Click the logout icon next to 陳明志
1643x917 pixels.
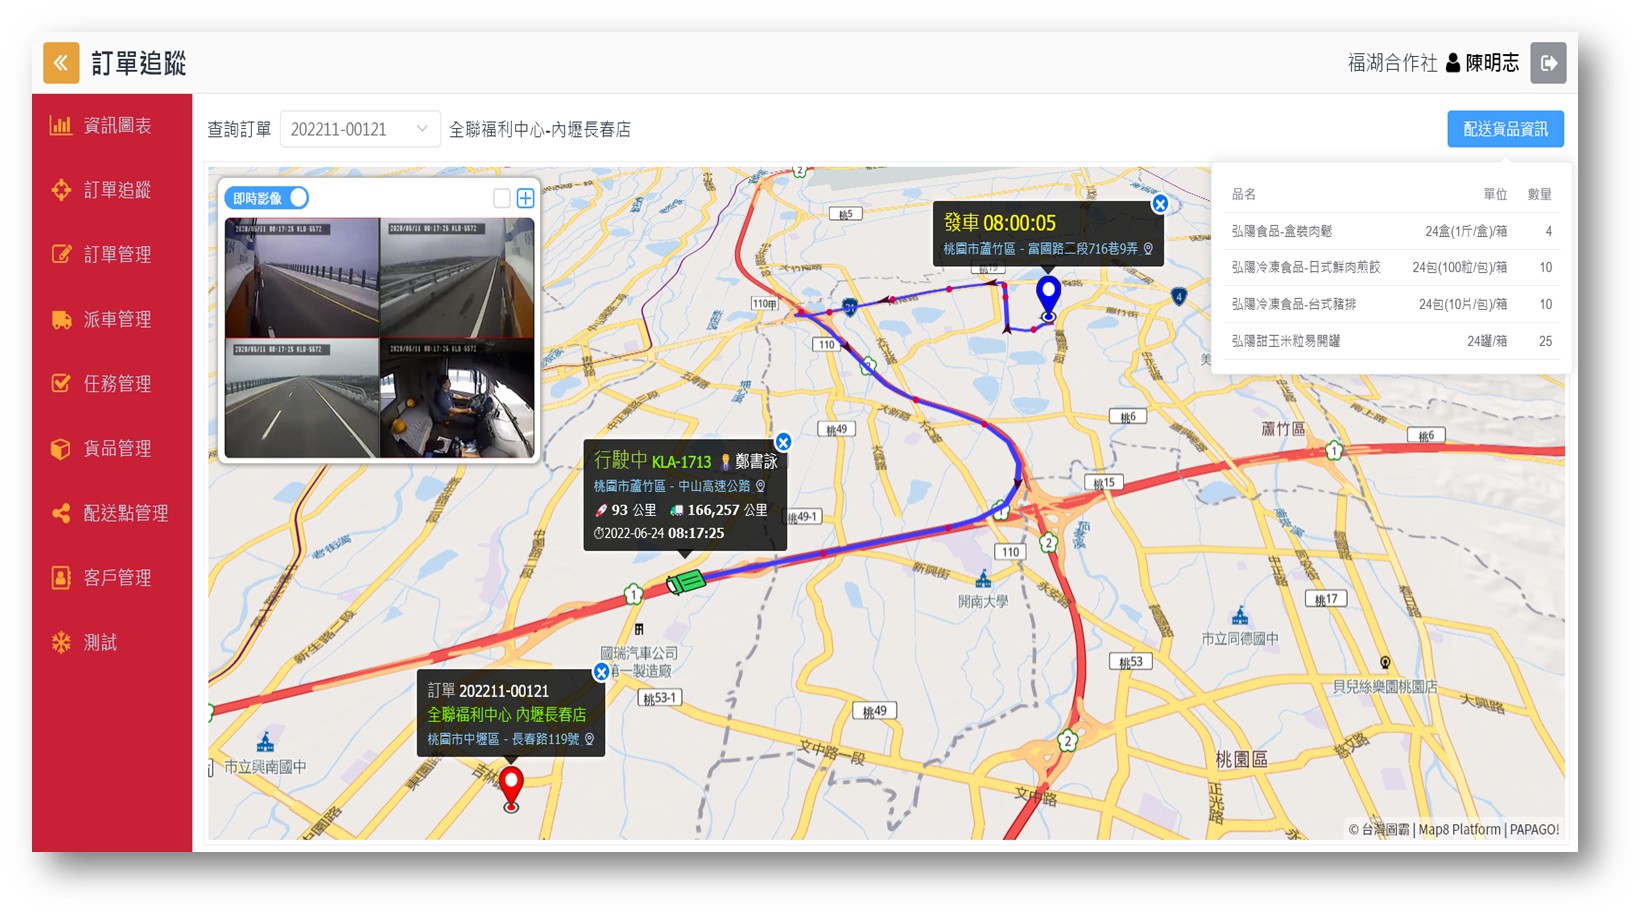click(x=1548, y=63)
